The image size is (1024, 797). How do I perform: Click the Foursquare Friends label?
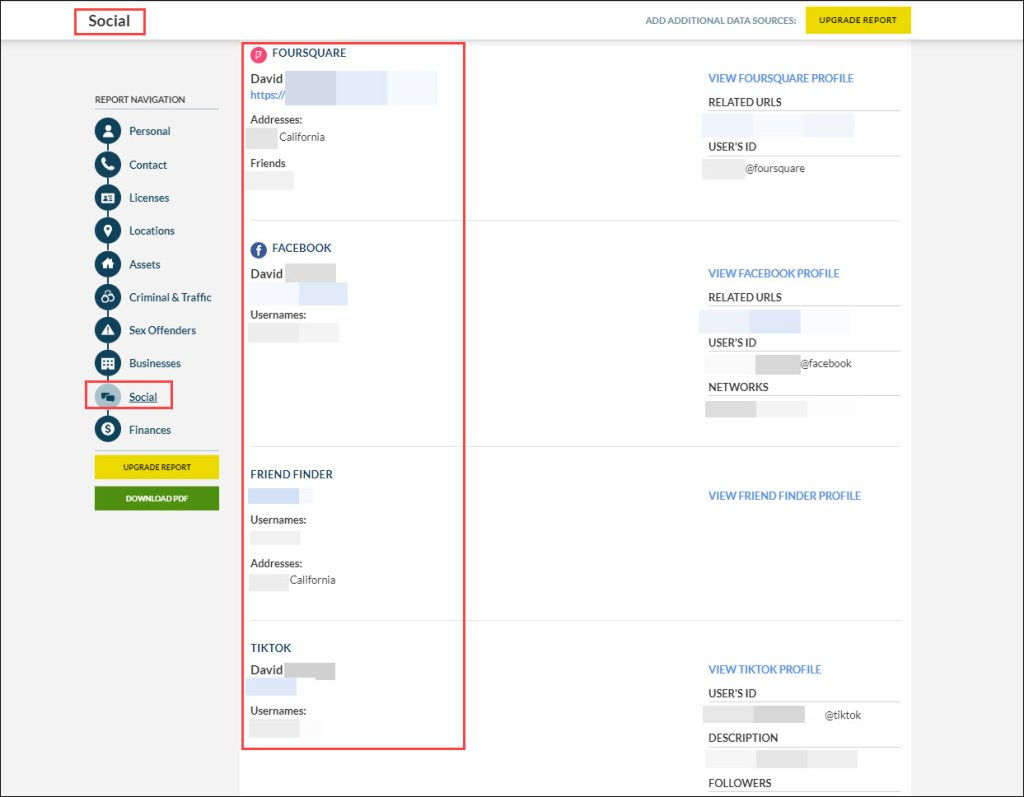(268, 163)
